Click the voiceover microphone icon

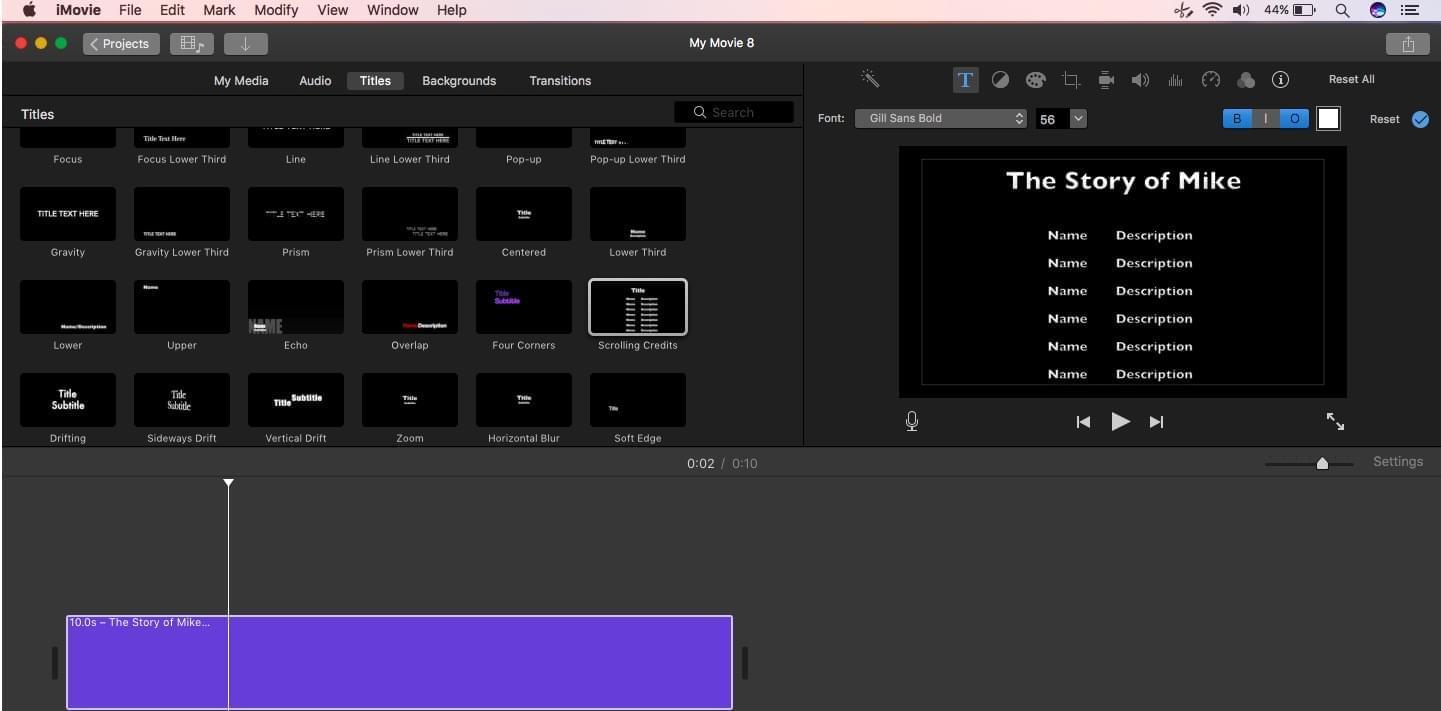click(911, 420)
